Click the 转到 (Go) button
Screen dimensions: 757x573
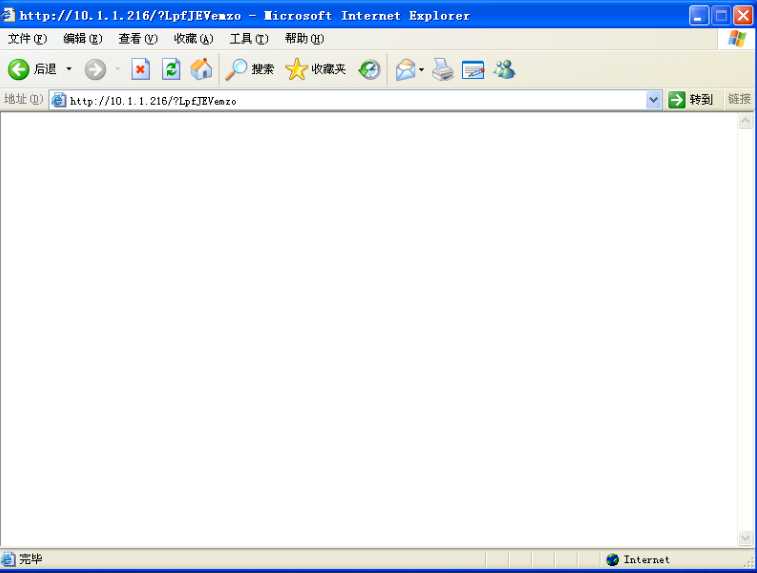[690, 100]
